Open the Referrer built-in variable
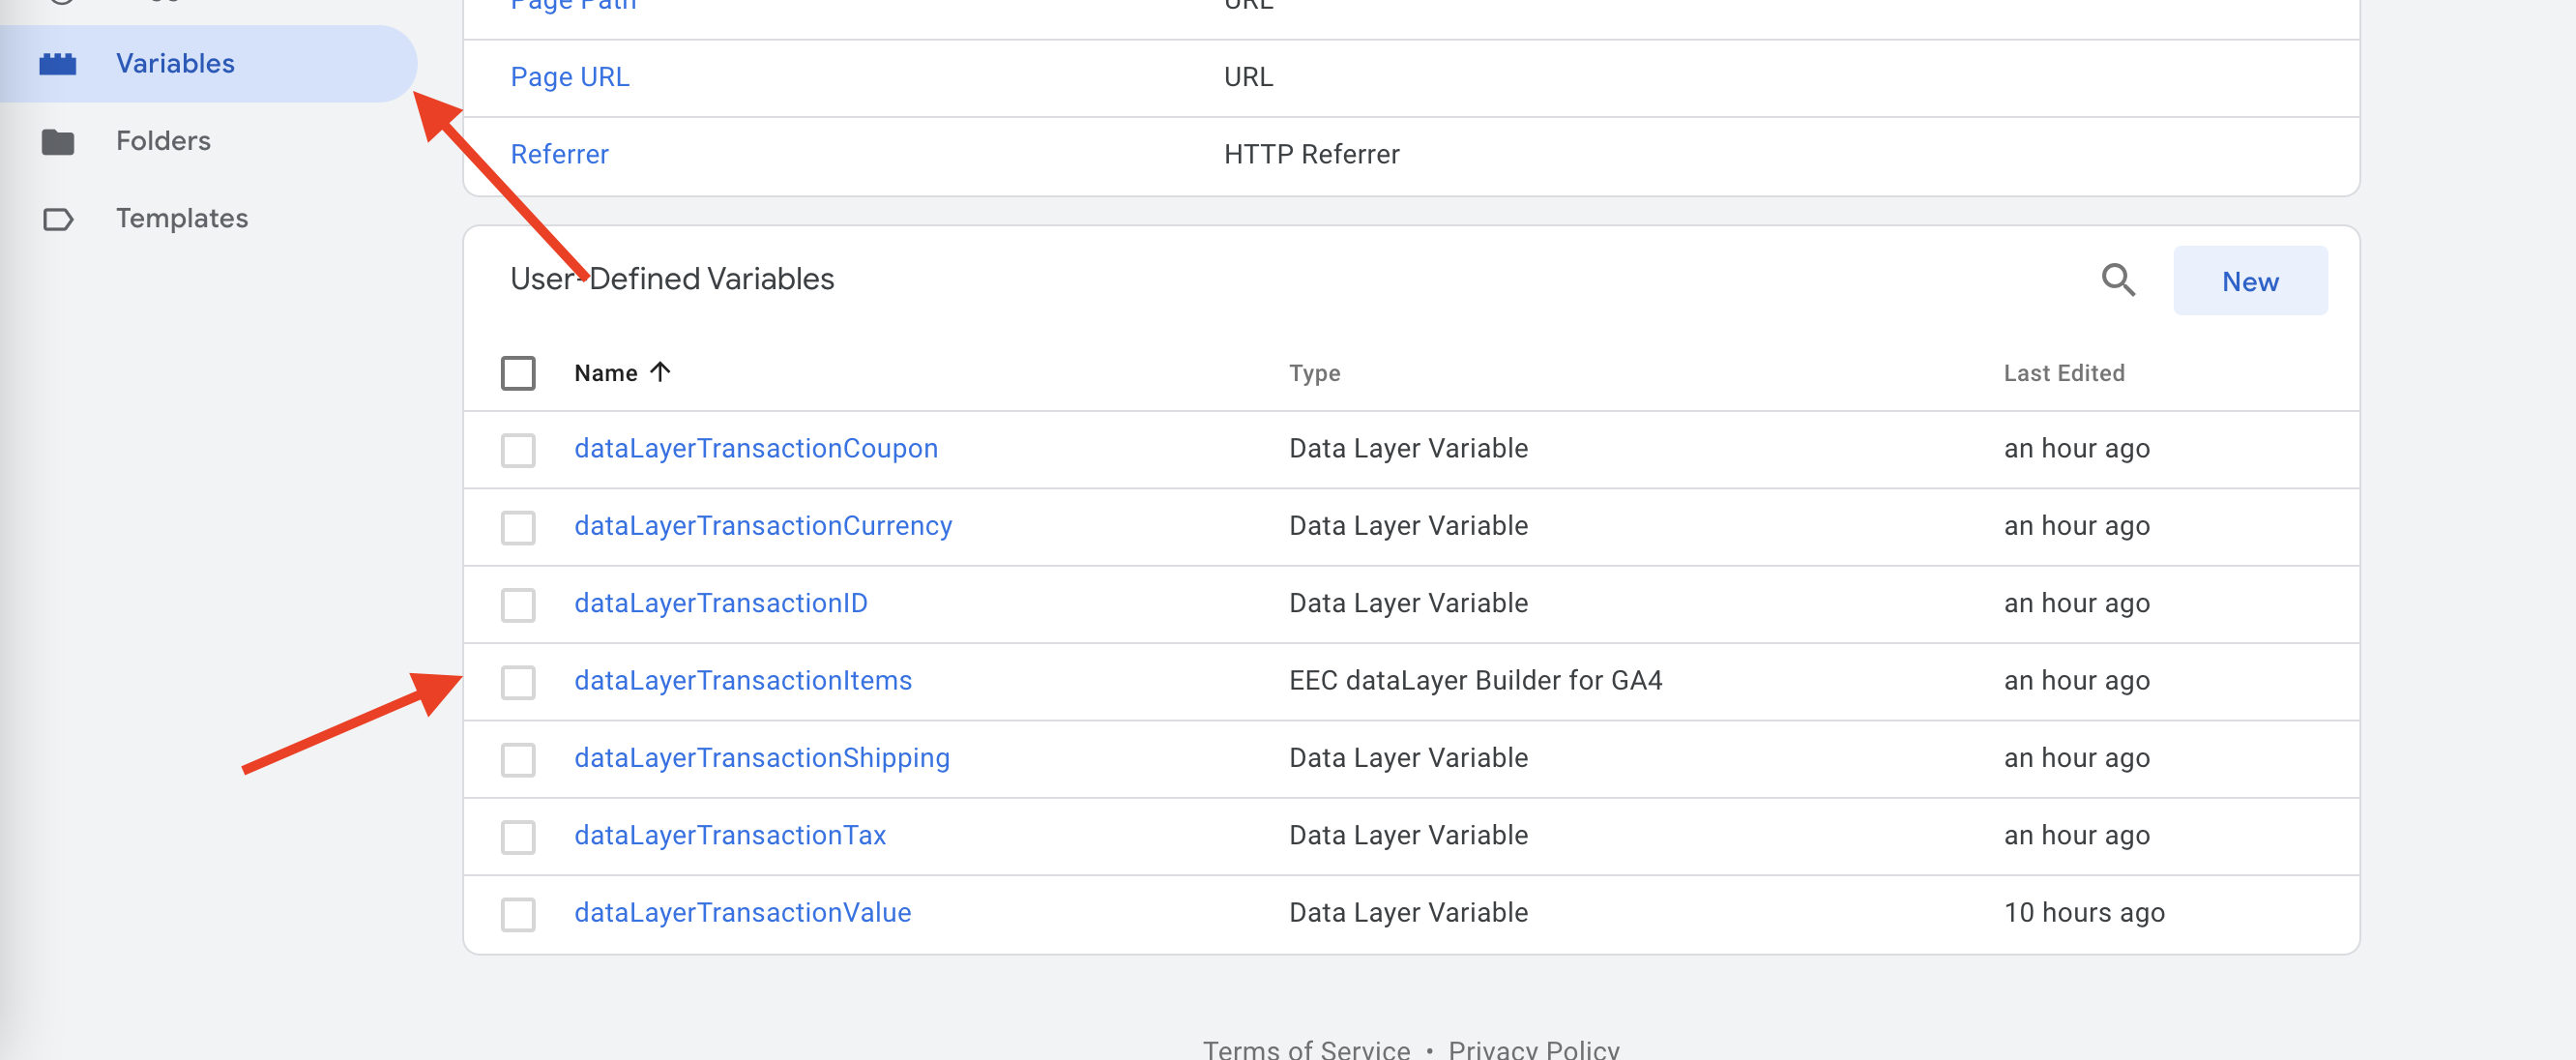The image size is (2576, 1060). [559, 154]
